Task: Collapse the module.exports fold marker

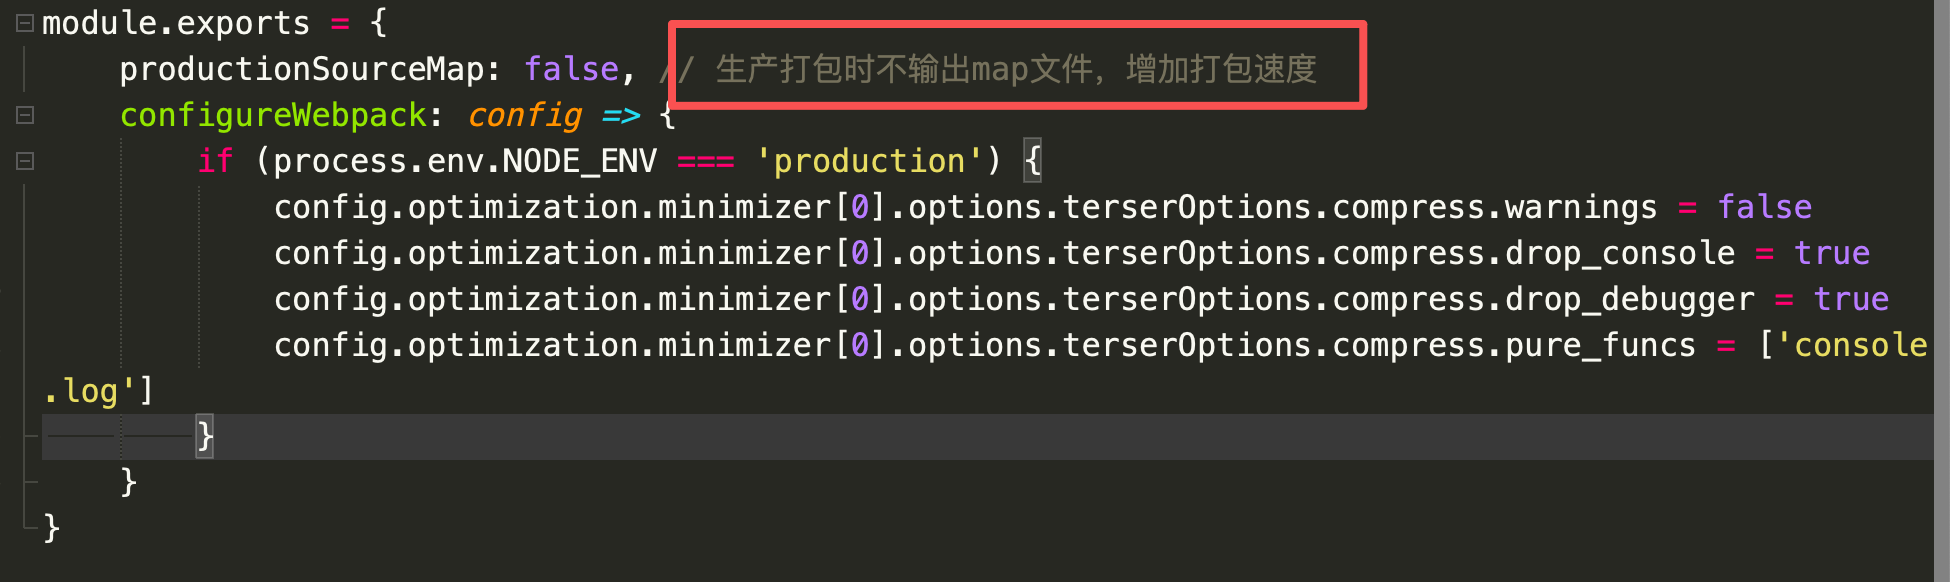Action: pos(25,23)
